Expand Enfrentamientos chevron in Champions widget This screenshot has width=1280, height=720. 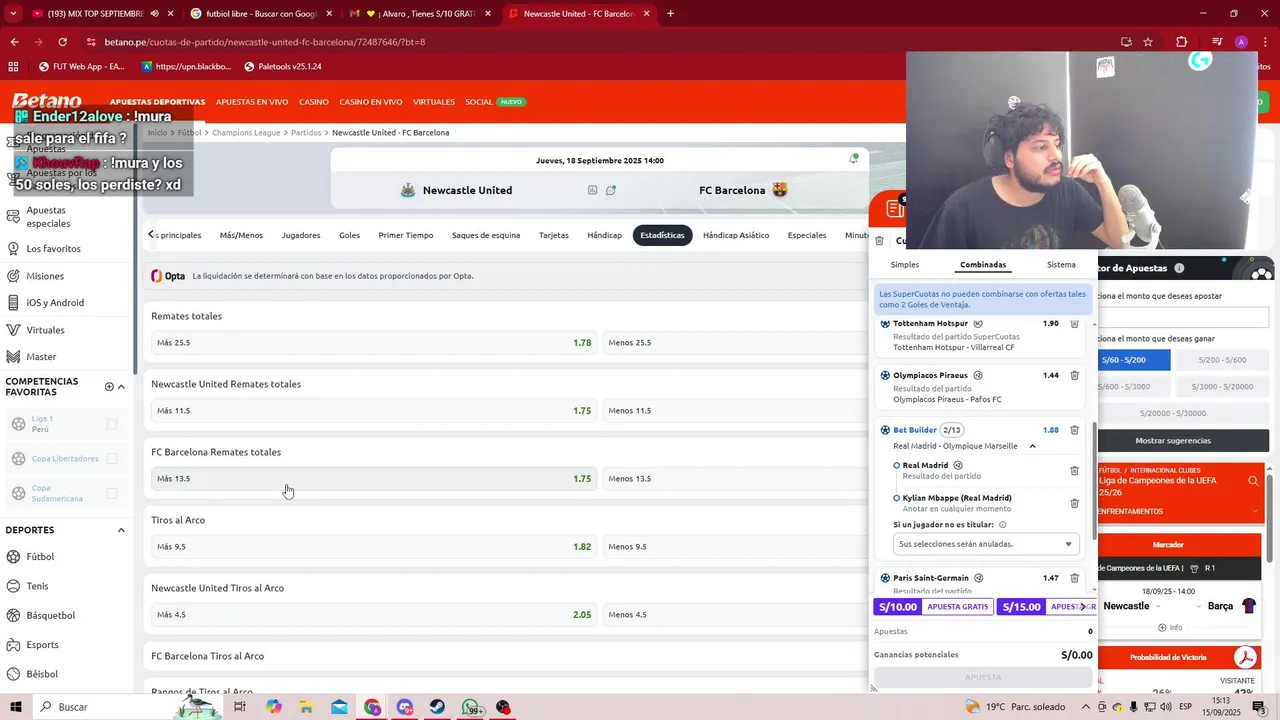pos(1255,512)
